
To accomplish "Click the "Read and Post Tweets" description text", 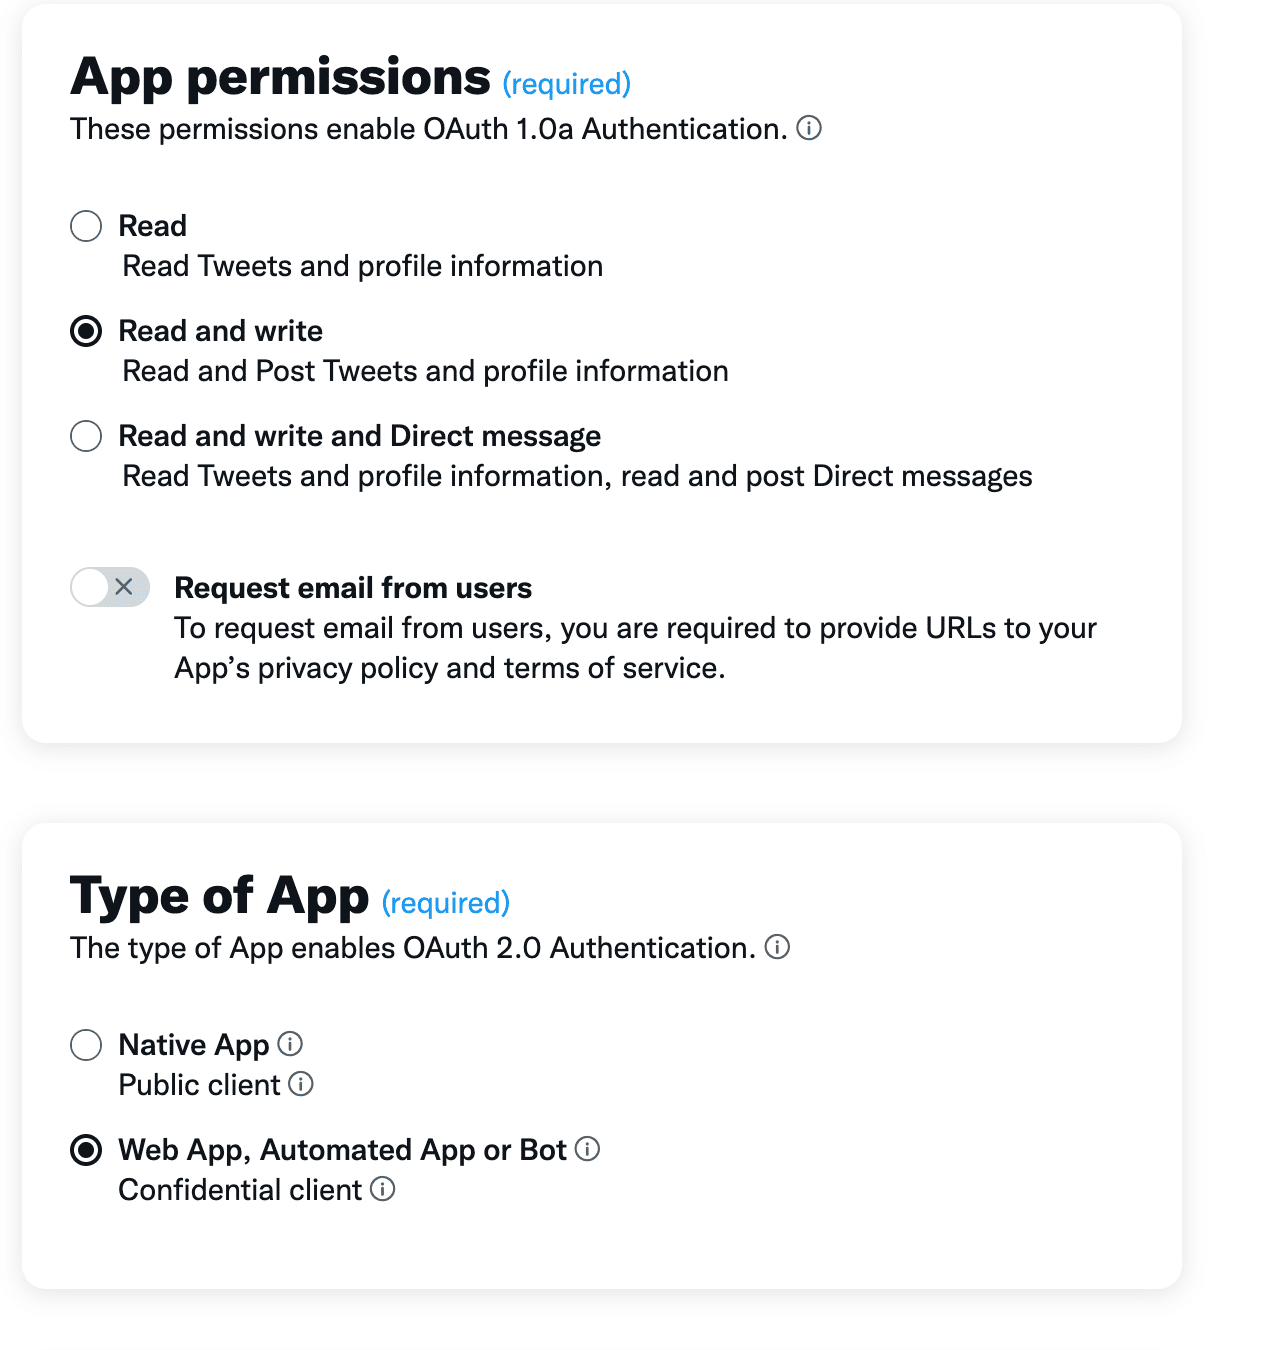I will tap(425, 371).
